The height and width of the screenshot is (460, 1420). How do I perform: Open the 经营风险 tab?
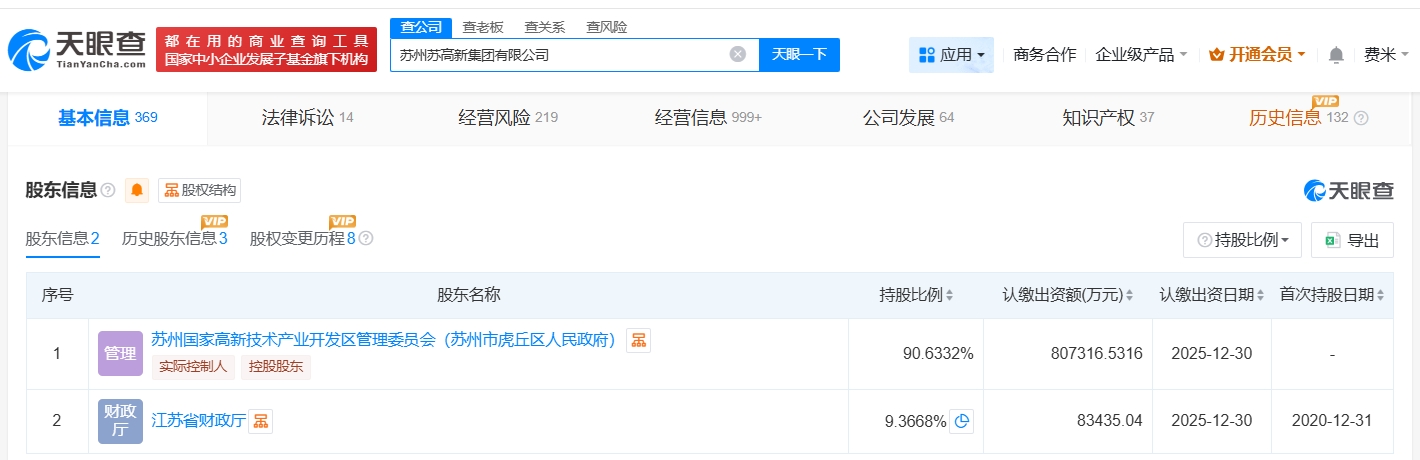coord(507,118)
